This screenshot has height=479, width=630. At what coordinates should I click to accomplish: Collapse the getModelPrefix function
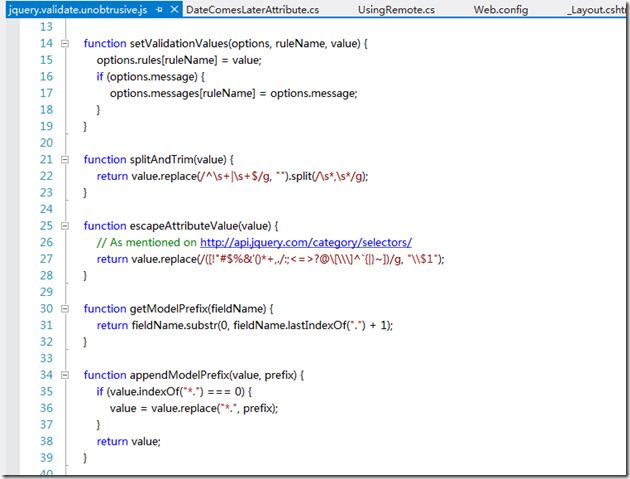[x=65, y=309]
